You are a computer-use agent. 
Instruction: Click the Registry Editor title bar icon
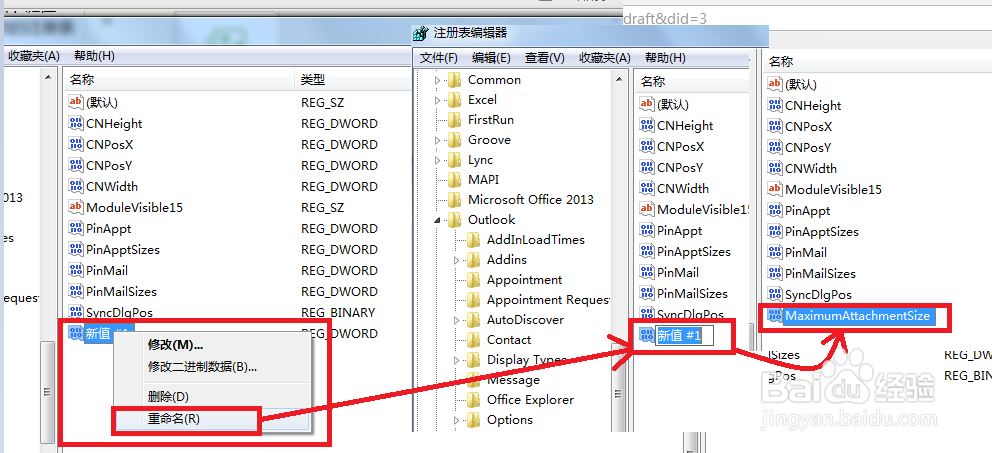(421, 34)
